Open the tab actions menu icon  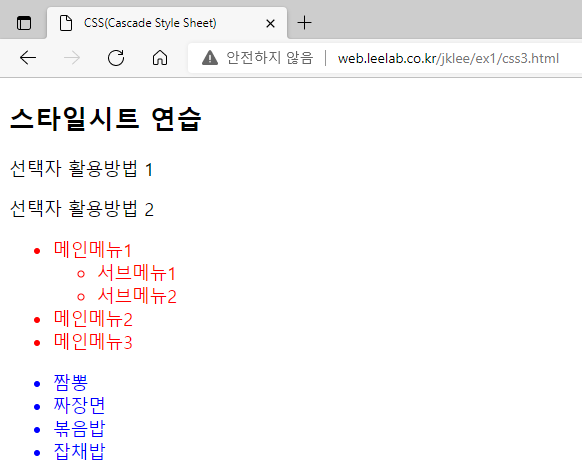(24, 23)
